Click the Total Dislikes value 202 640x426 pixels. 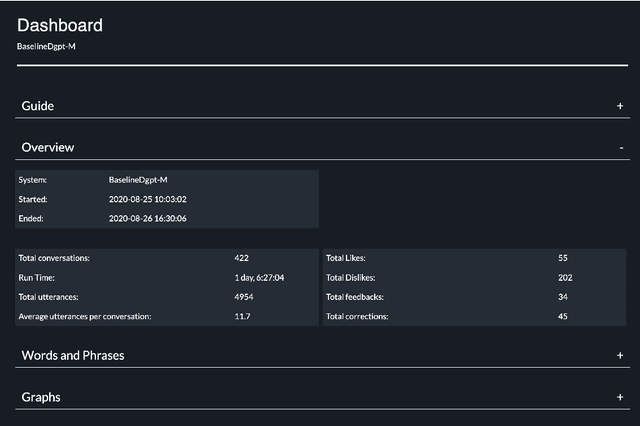pos(565,277)
